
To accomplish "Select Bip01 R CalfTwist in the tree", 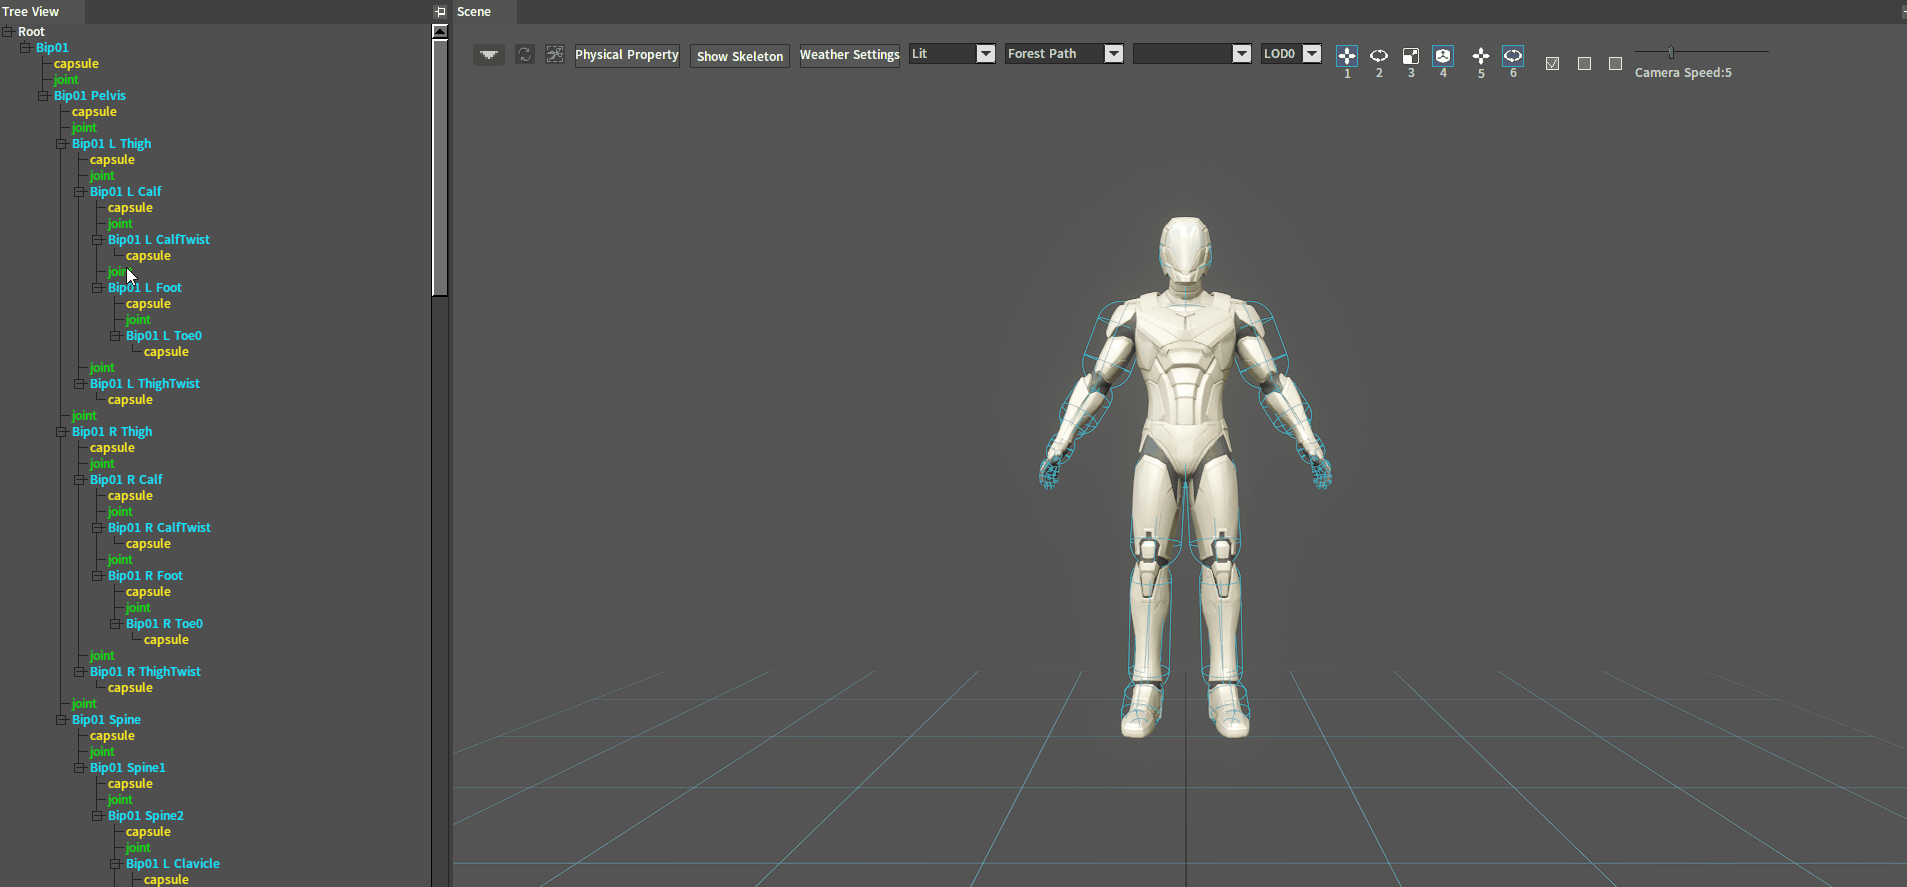I will 160,528.
